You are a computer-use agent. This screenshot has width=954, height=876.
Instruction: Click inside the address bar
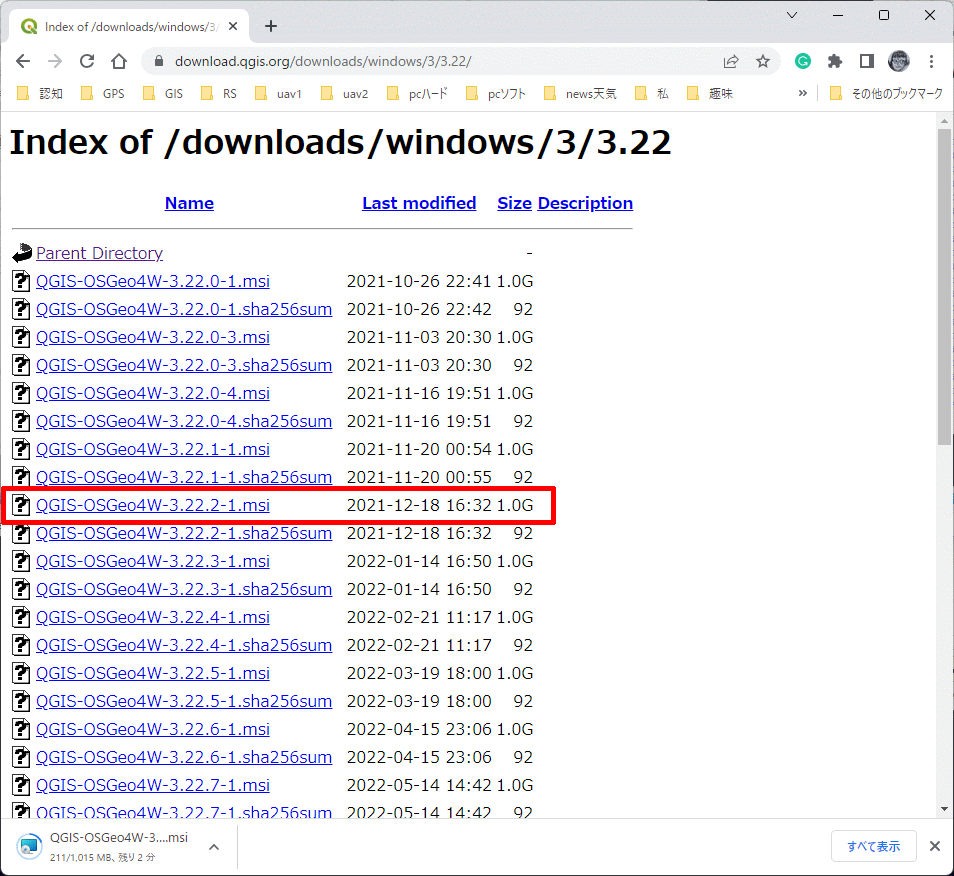point(400,60)
